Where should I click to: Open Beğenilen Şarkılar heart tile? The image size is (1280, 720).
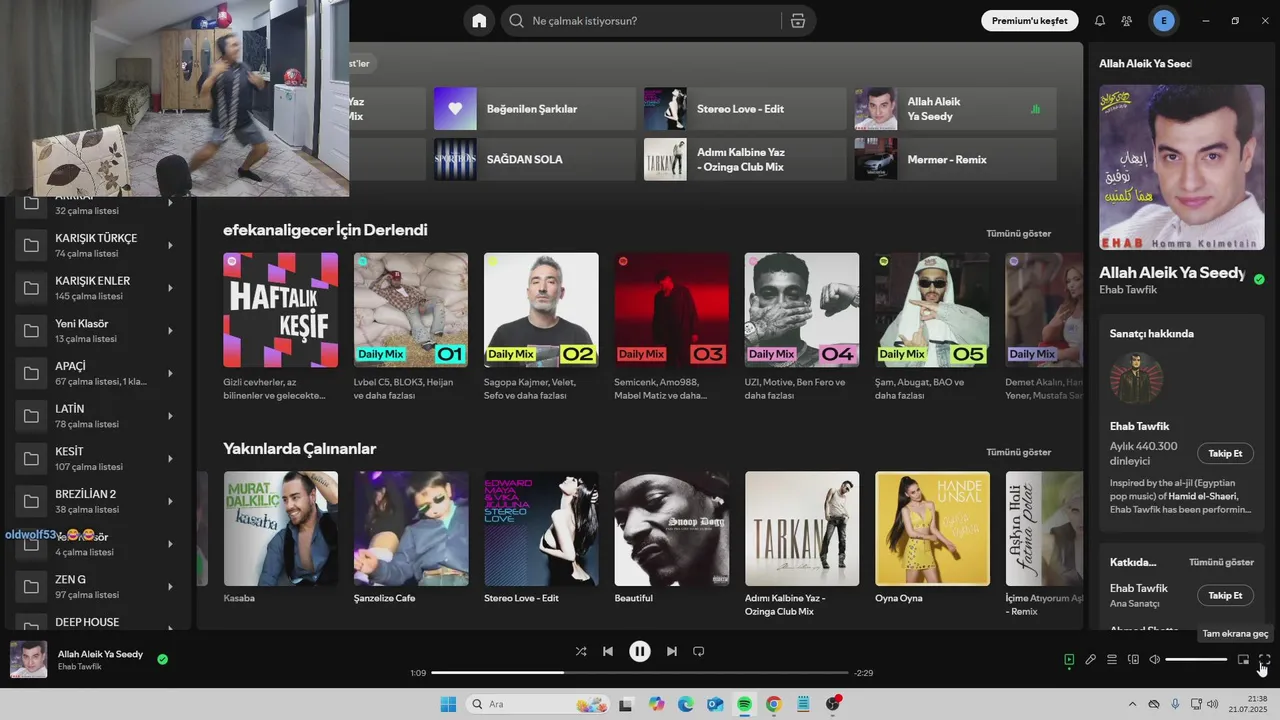pyautogui.click(x=535, y=109)
